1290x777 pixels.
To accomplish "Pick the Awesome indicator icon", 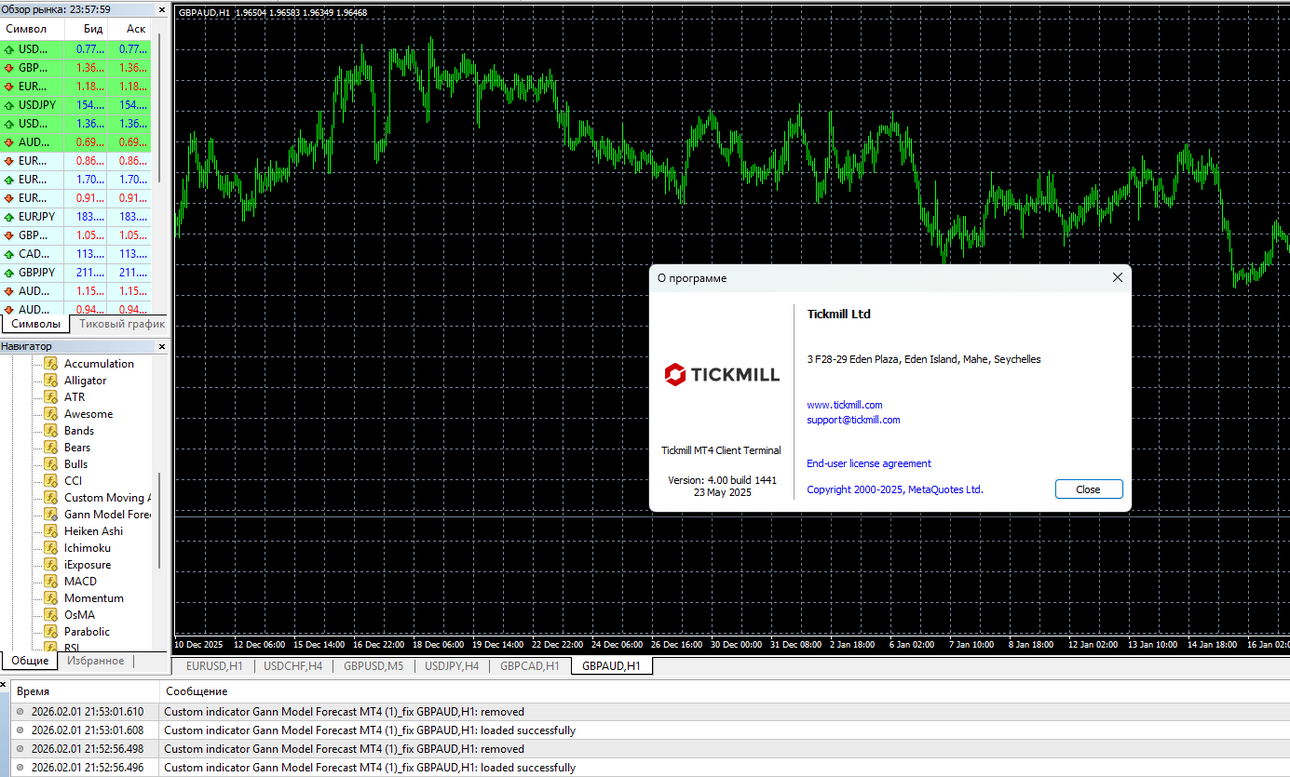I will 51,414.
